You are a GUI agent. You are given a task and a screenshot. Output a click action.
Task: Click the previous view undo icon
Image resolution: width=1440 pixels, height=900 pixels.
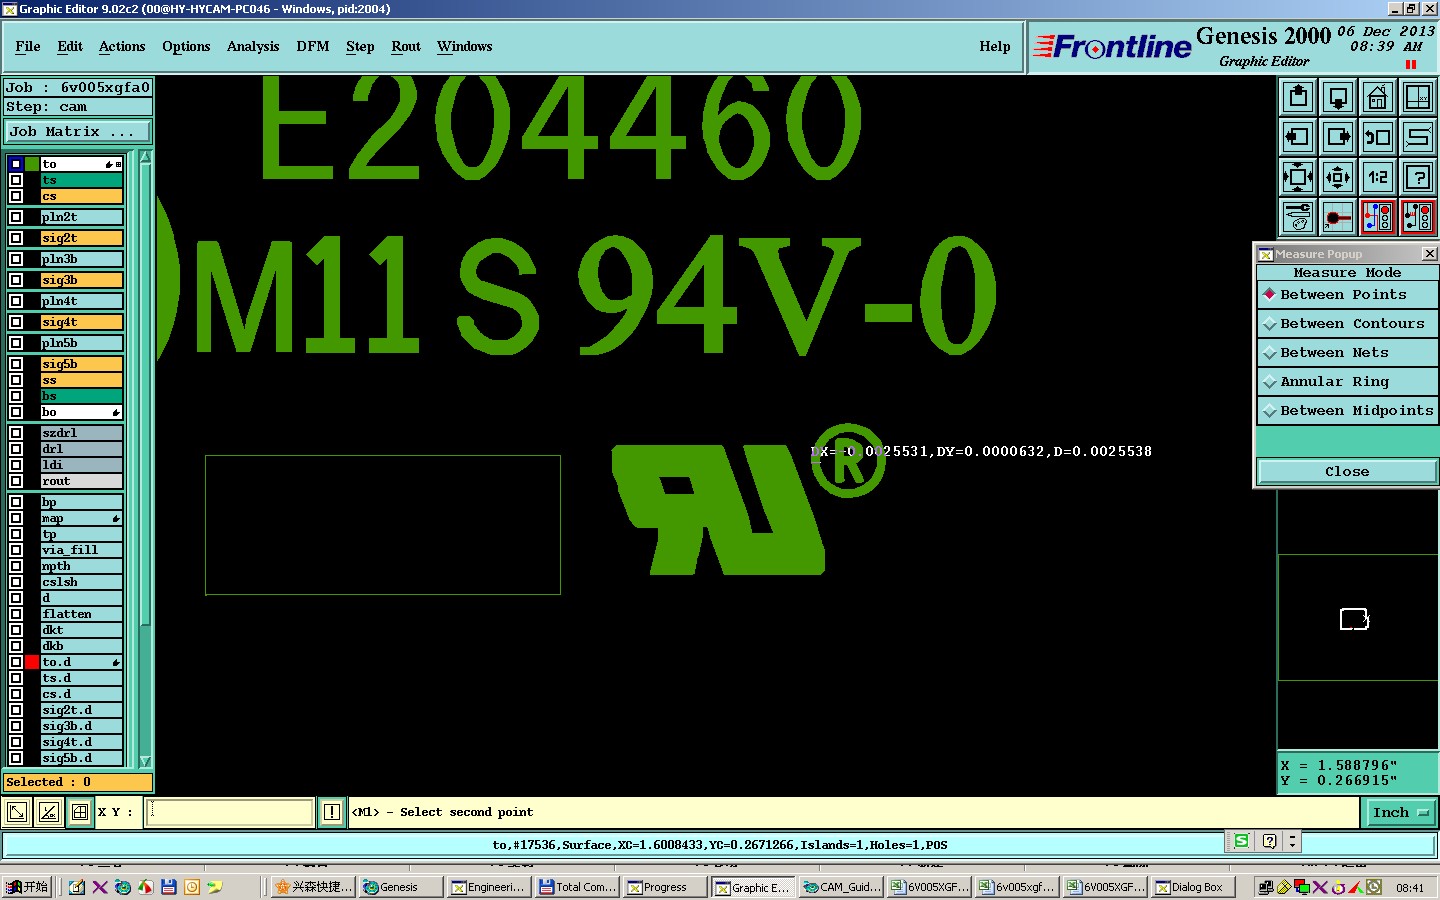click(x=1378, y=137)
